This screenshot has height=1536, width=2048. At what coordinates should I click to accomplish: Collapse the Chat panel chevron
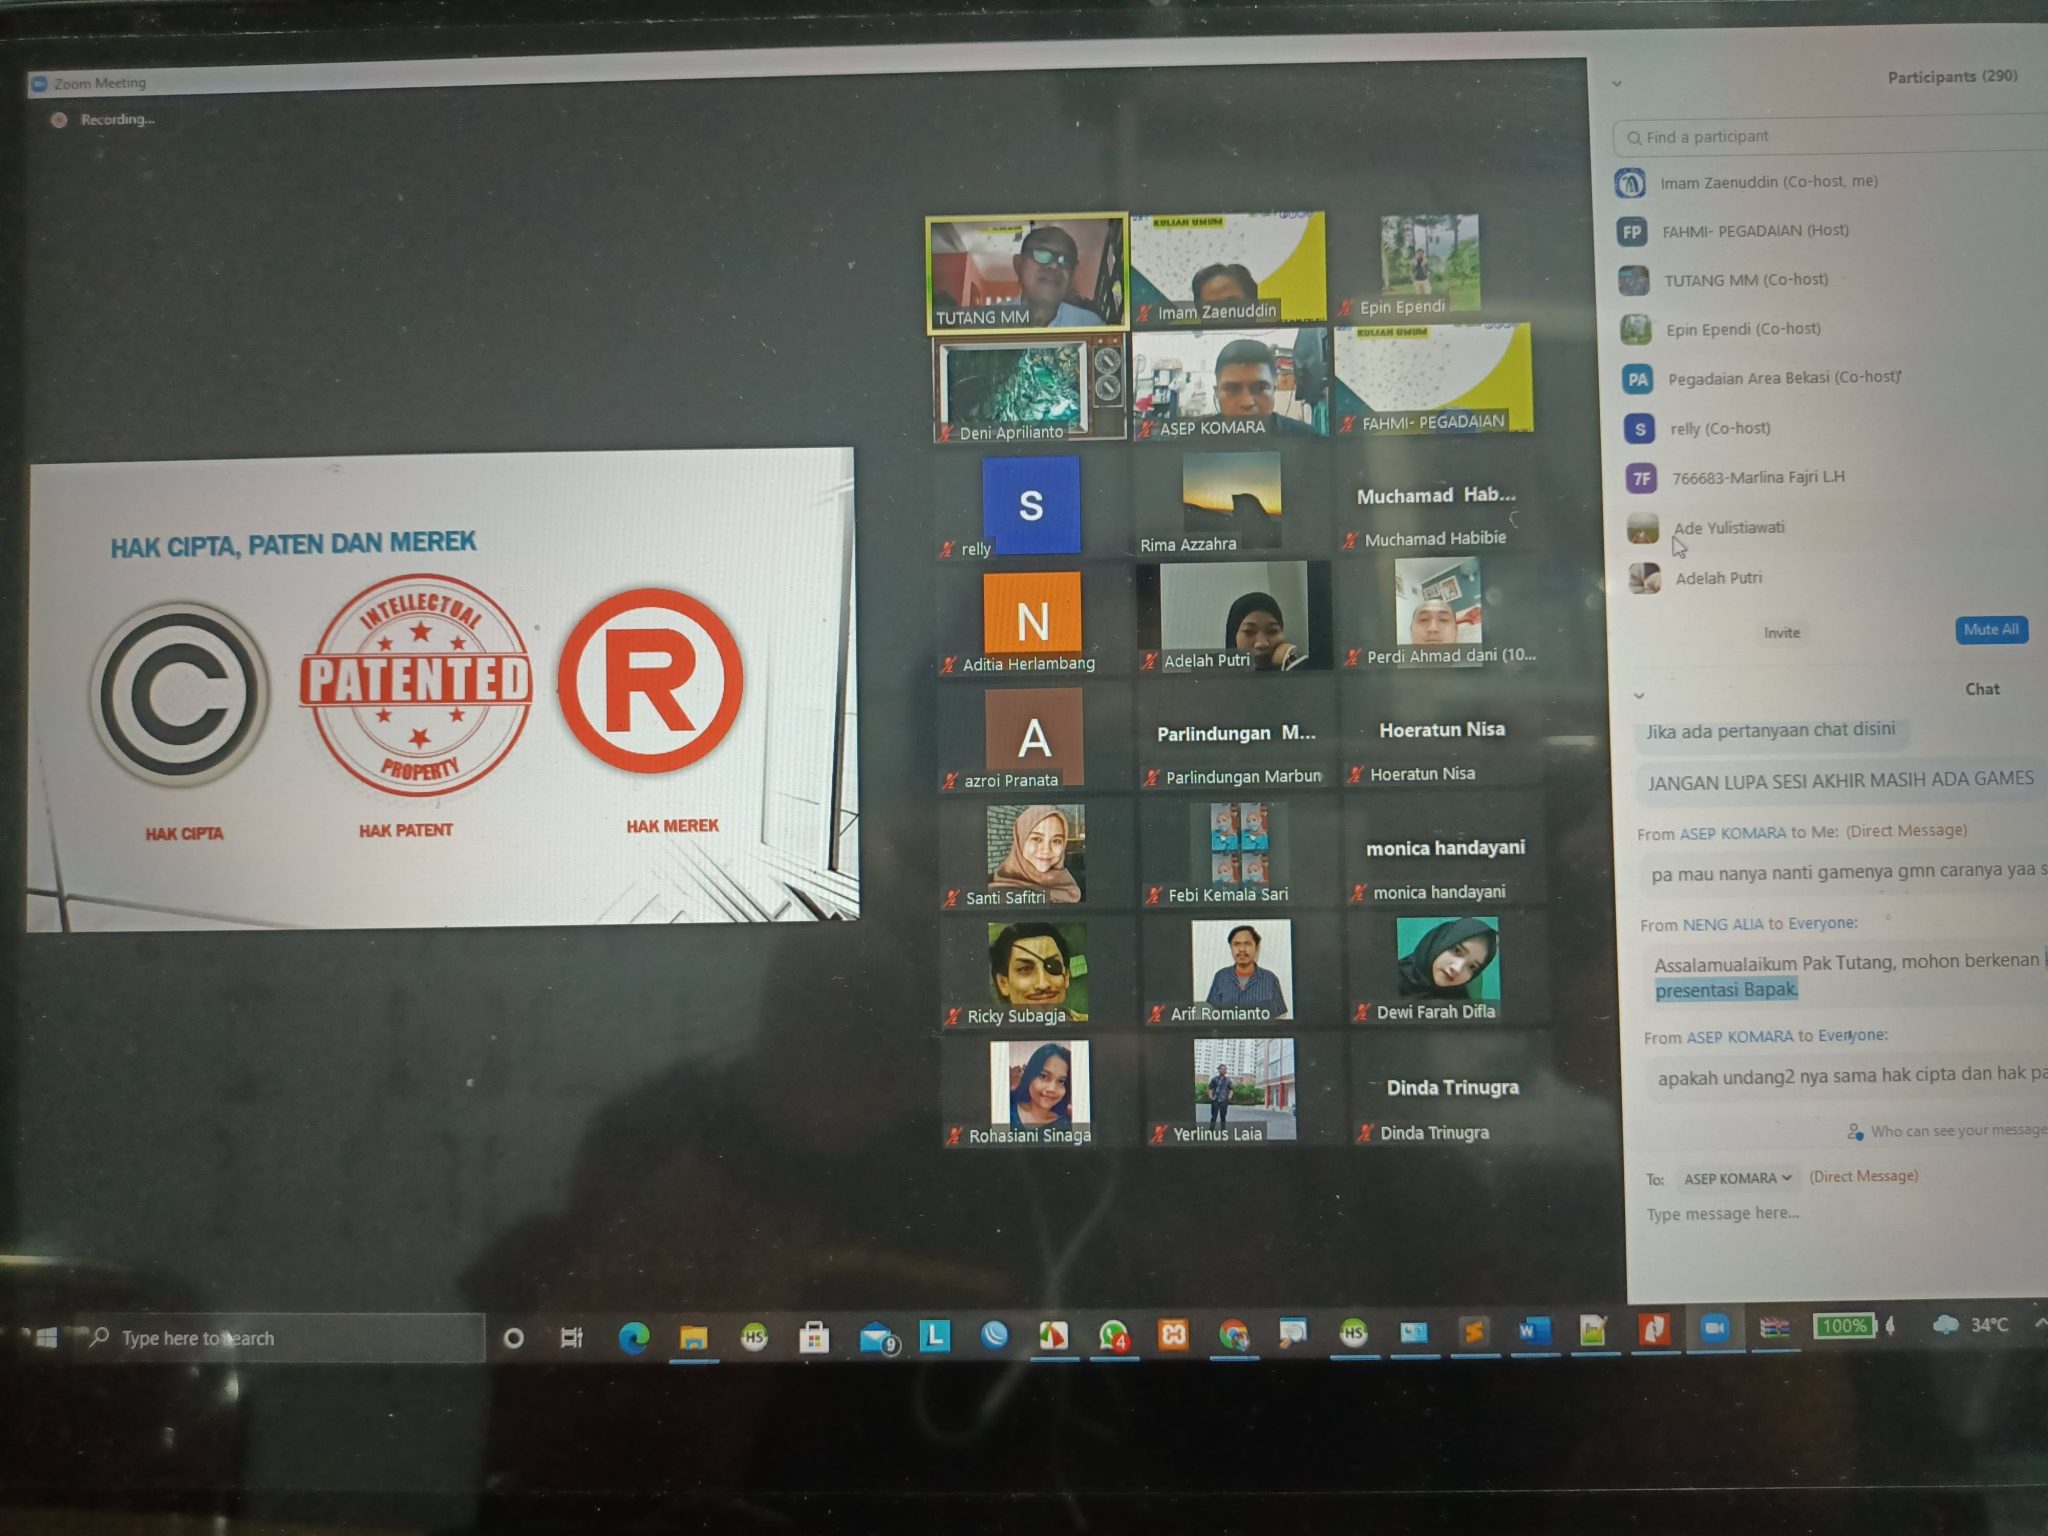(x=1638, y=695)
